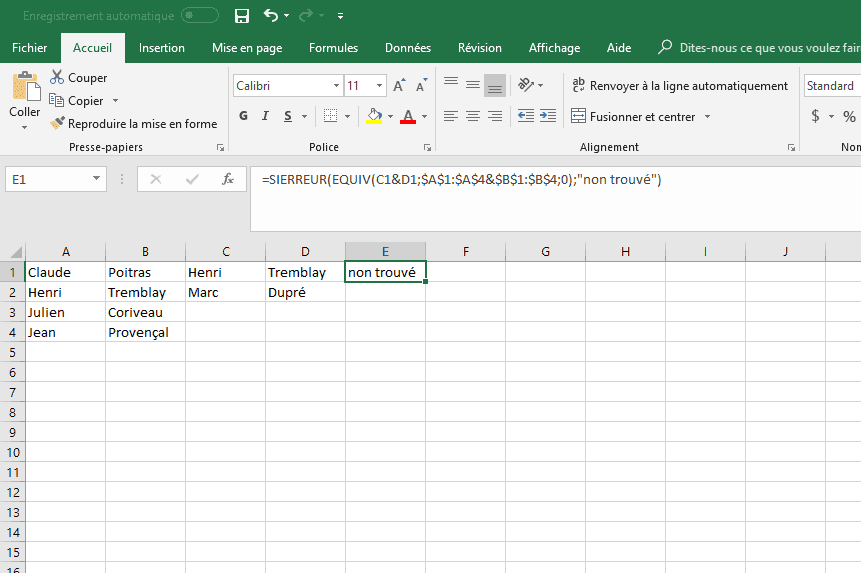This screenshot has width=865, height=586.
Task: Switch to the Insertion tab
Action: (x=161, y=48)
